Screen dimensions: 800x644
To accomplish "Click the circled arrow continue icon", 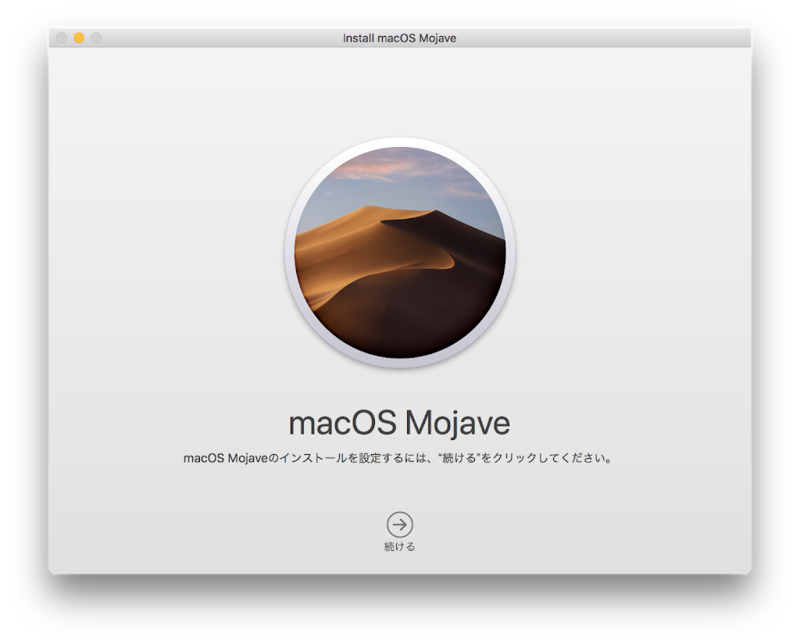I will [x=400, y=525].
